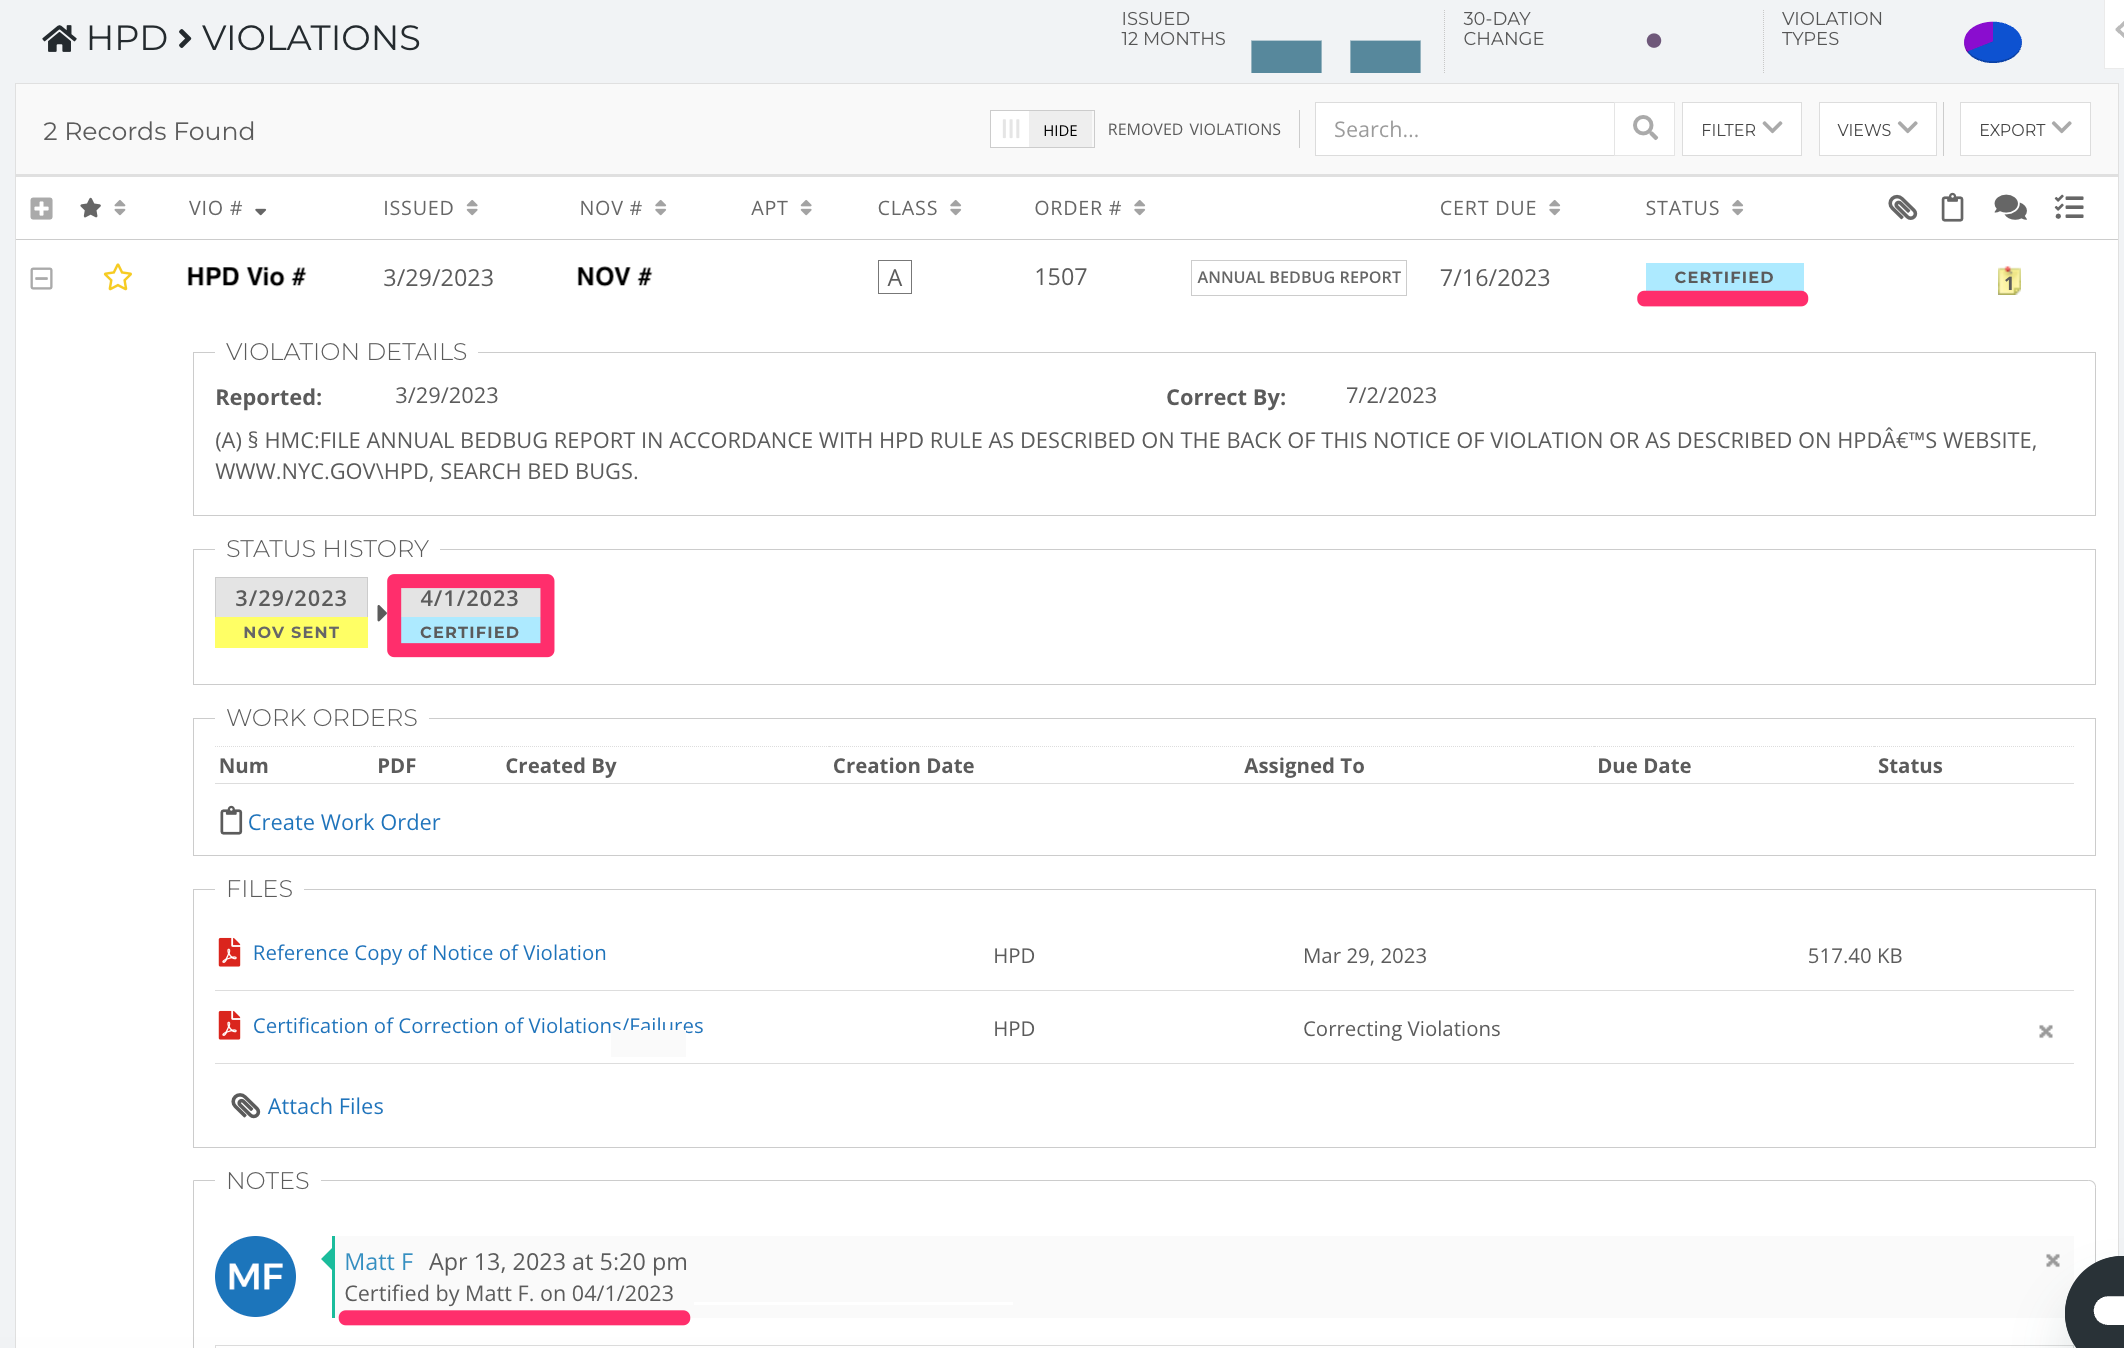The height and width of the screenshot is (1348, 2124).
Task: Remove Matt F's note with the X
Action: (x=2052, y=1261)
